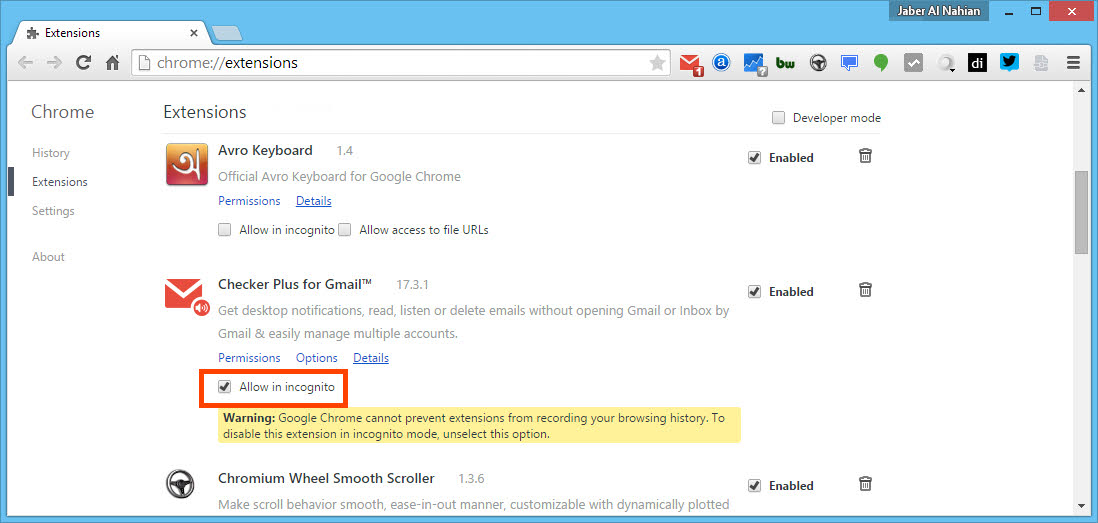1098x523 pixels.
Task: Go to the home page icon
Action: coord(112,63)
